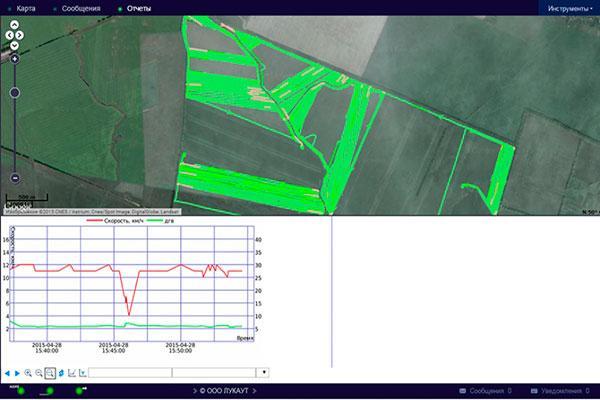Open Сообщения counter in the footer
Screen dimensions: 600x400
(x=485, y=391)
